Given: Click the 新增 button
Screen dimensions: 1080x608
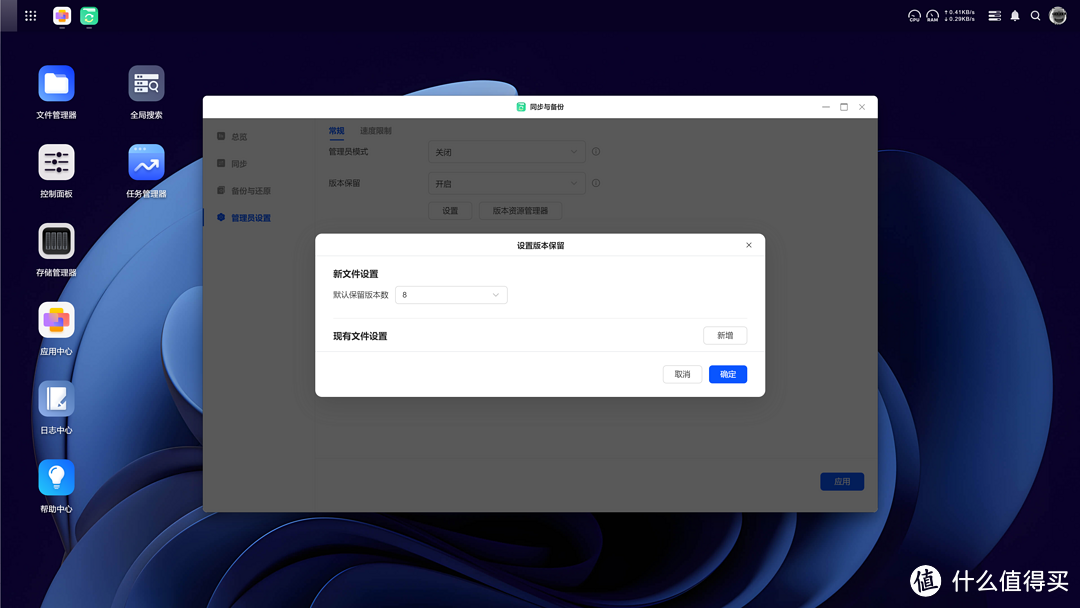Looking at the screenshot, I should (x=724, y=335).
